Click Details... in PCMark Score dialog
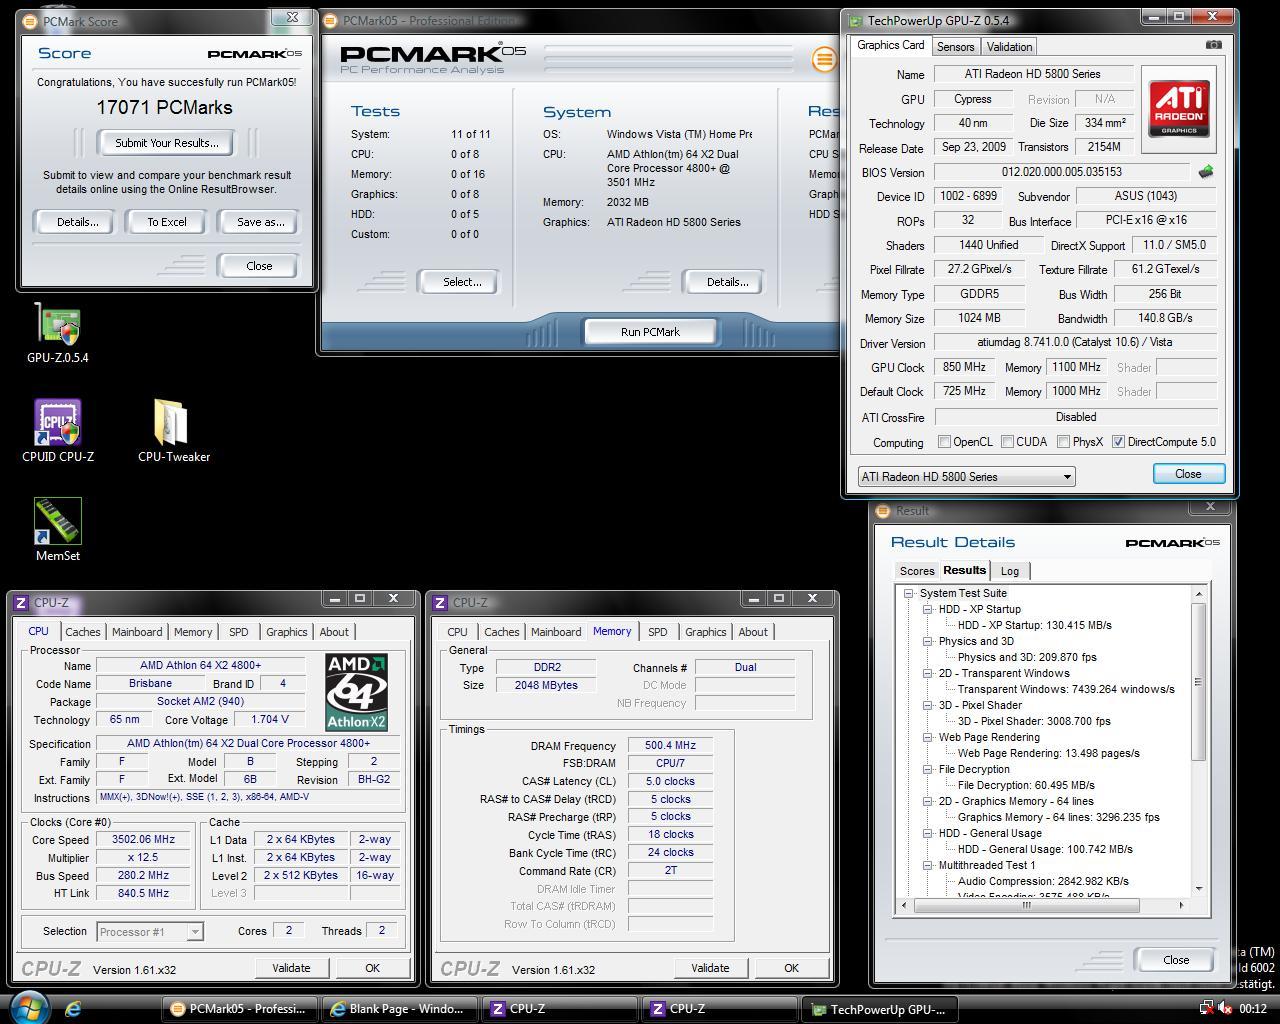 [77, 222]
